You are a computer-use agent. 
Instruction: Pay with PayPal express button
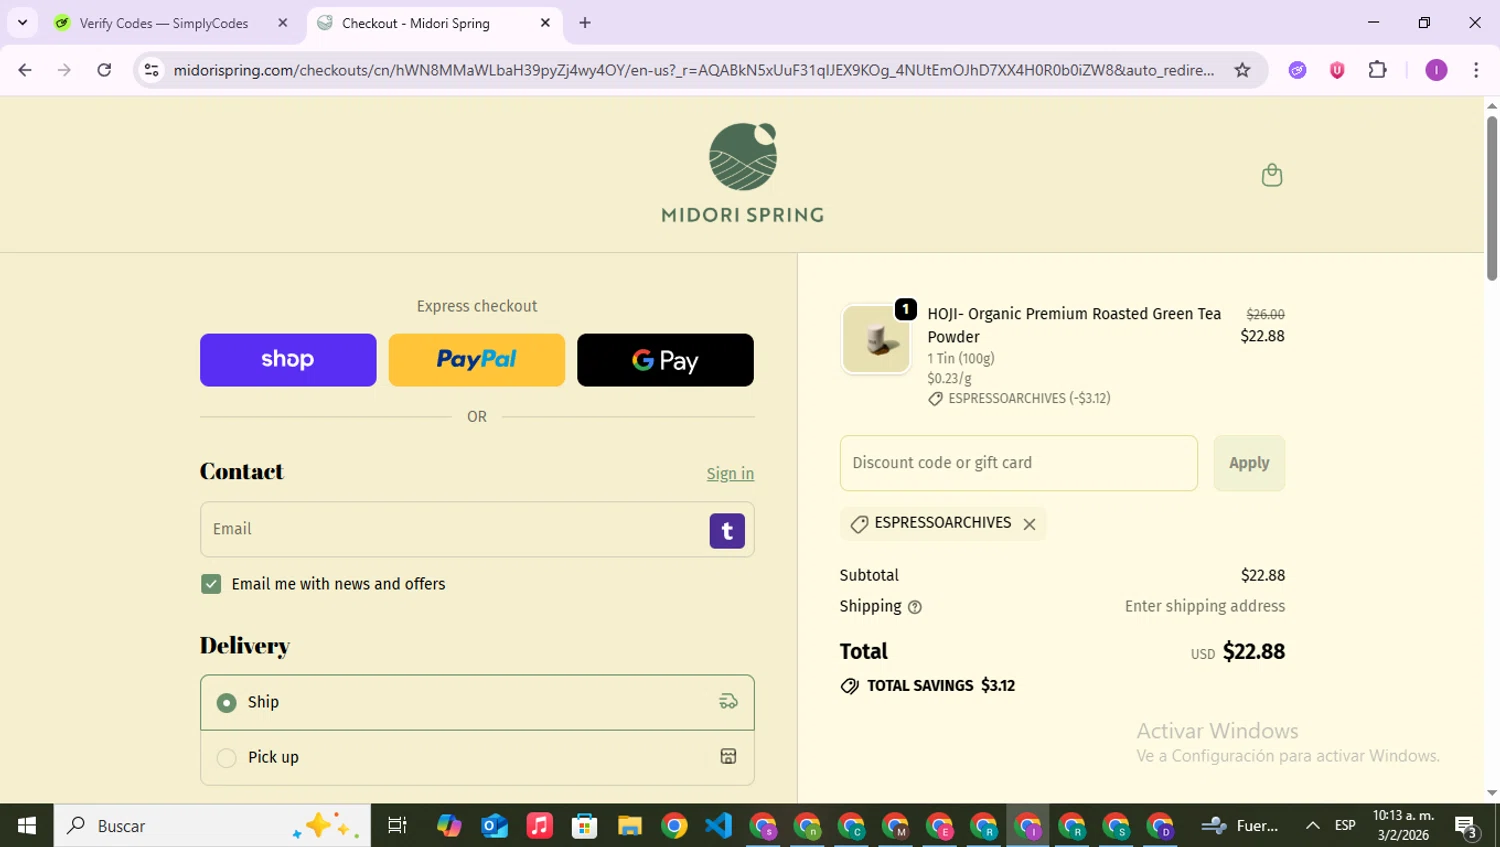point(476,360)
